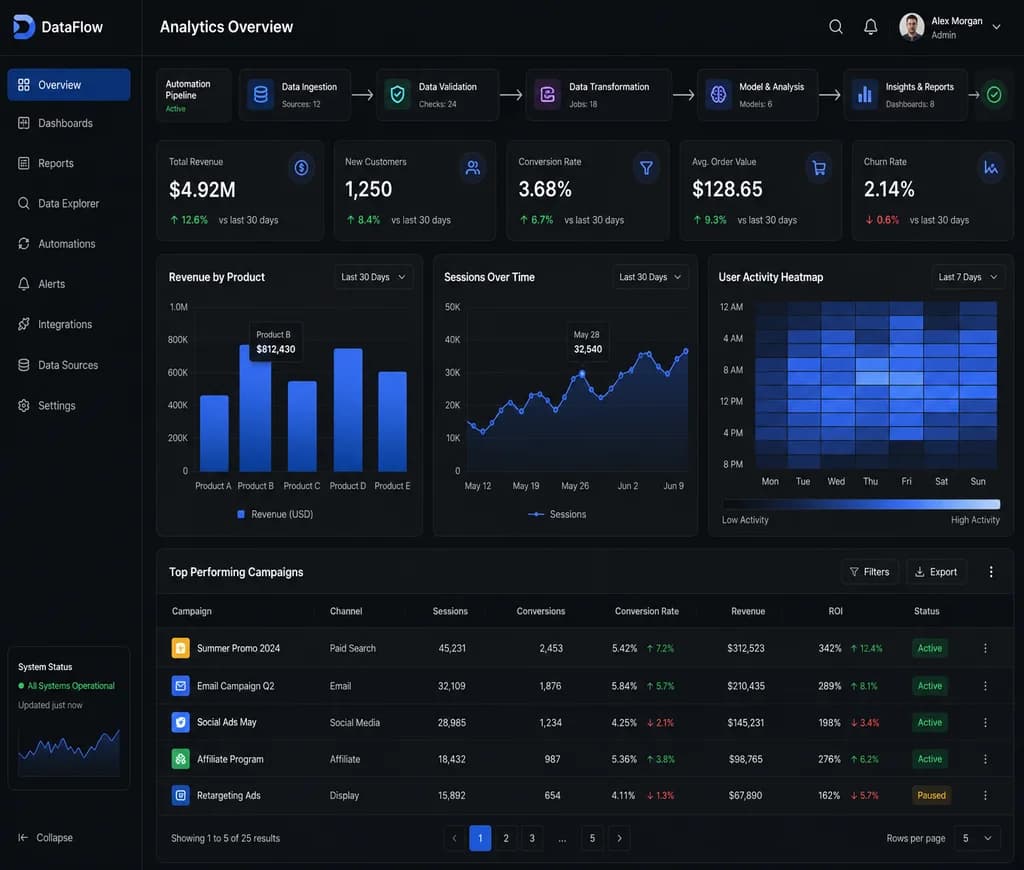Click the Data Validation shield icon
The height and width of the screenshot is (870, 1024).
click(x=397, y=95)
